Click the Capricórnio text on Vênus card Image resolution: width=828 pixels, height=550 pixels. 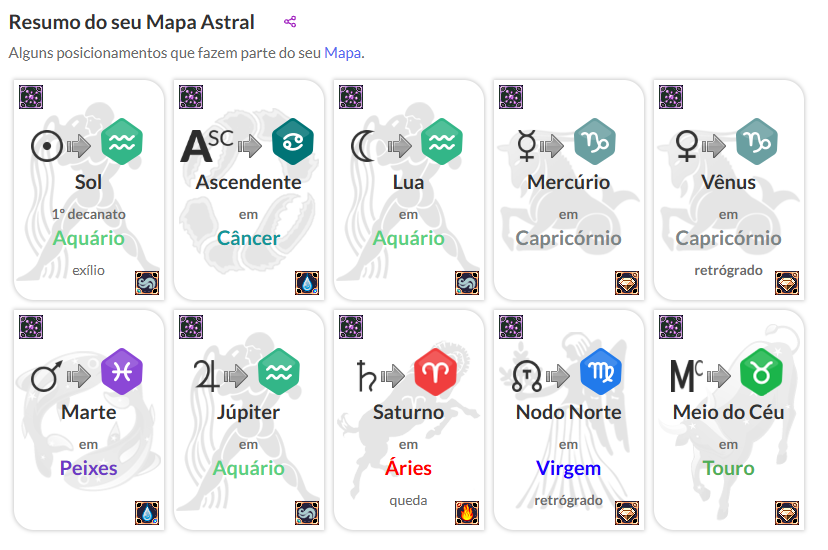point(728,239)
